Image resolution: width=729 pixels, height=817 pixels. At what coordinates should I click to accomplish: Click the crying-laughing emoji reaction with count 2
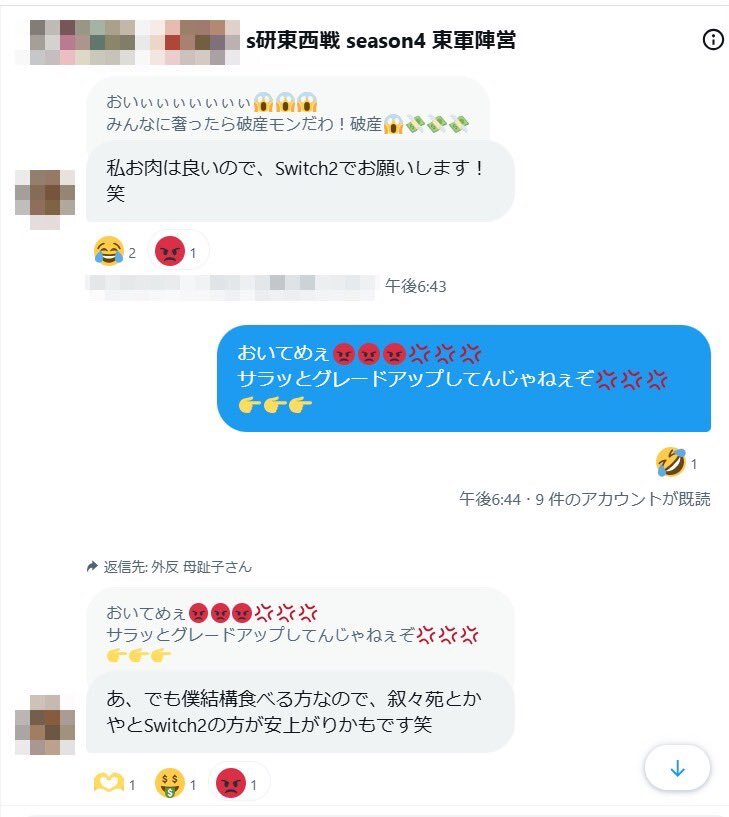pos(115,252)
